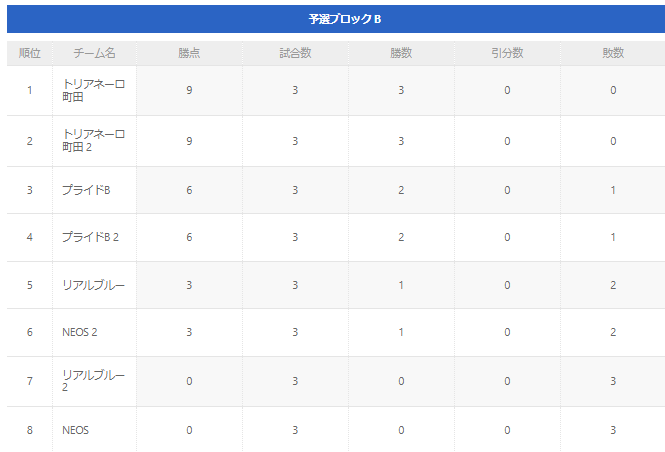Select team name トリアネーロ町田 in rank 1
Screen dimensions: 665x452
(x=93, y=90)
